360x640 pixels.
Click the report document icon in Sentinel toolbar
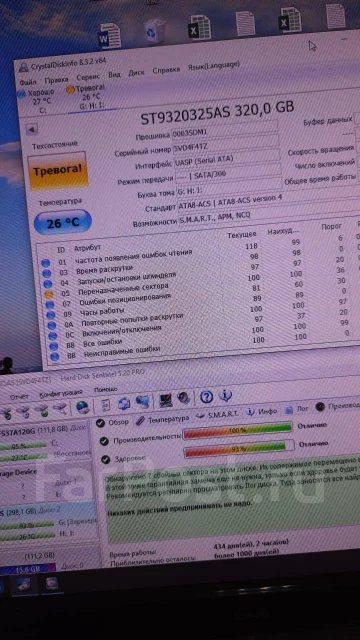click(x=106, y=405)
